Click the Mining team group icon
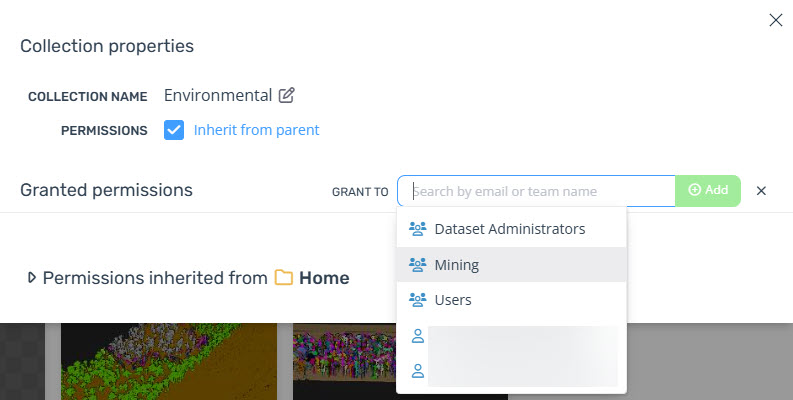 (x=417, y=264)
